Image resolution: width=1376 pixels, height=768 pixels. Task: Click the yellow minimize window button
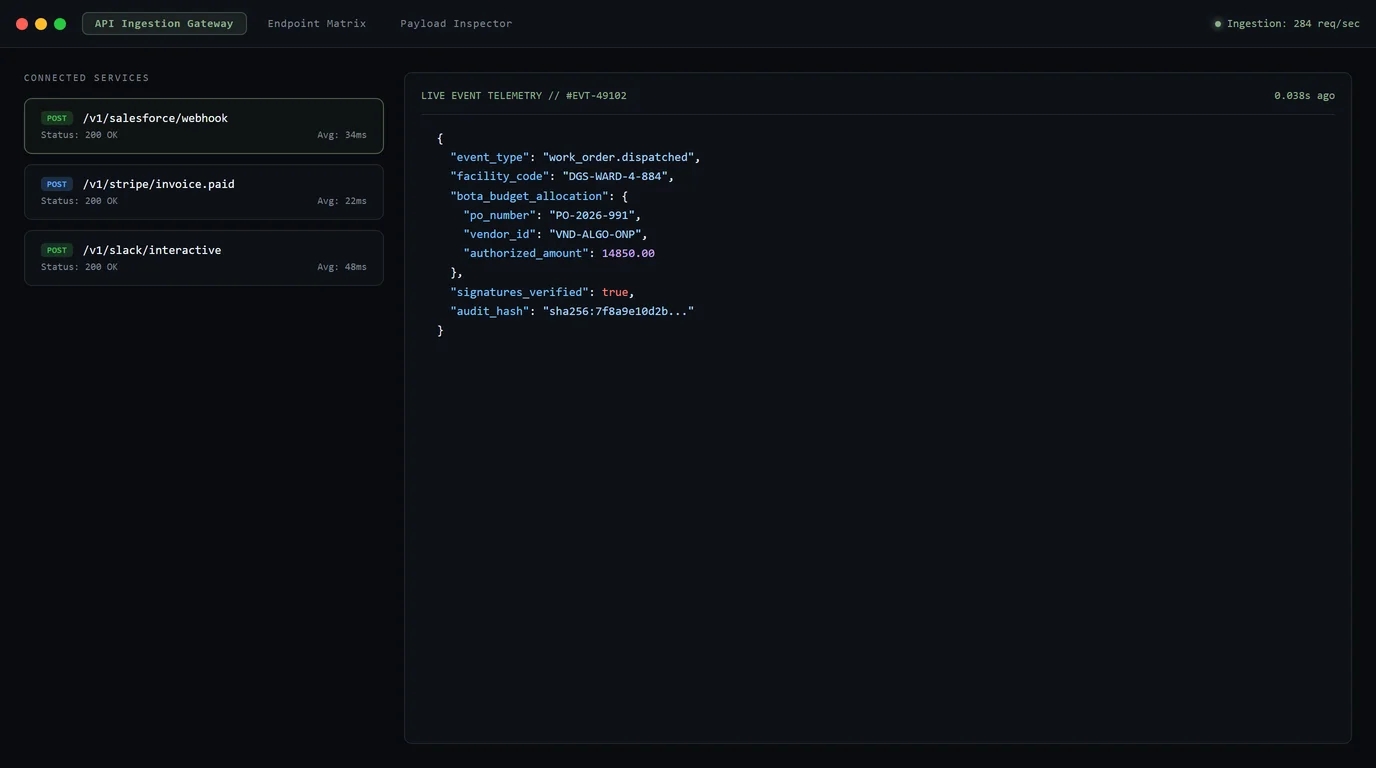pyautogui.click(x=41, y=24)
